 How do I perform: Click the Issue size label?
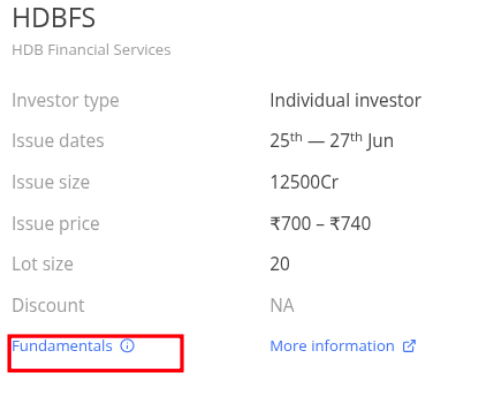(x=51, y=182)
